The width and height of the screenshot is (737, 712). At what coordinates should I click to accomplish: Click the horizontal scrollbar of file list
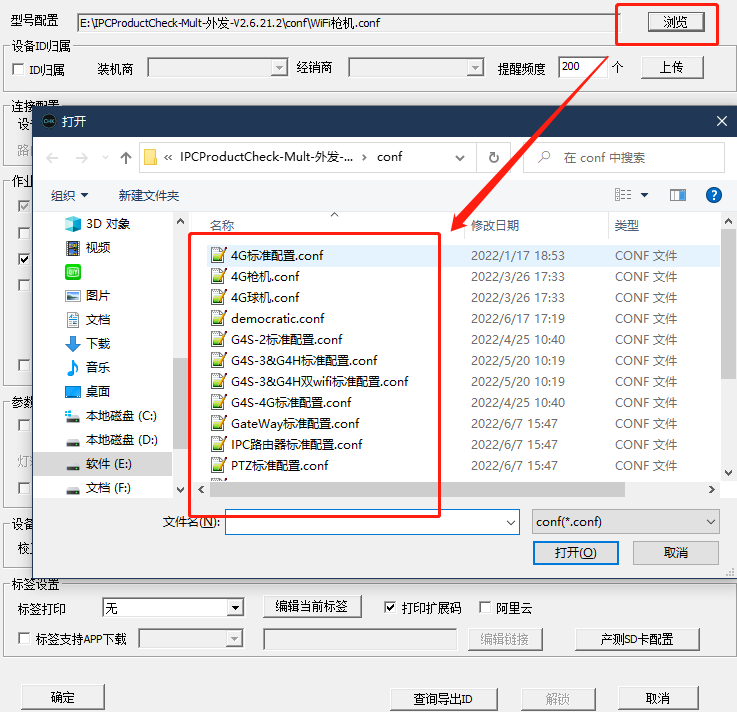coord(417,490)
